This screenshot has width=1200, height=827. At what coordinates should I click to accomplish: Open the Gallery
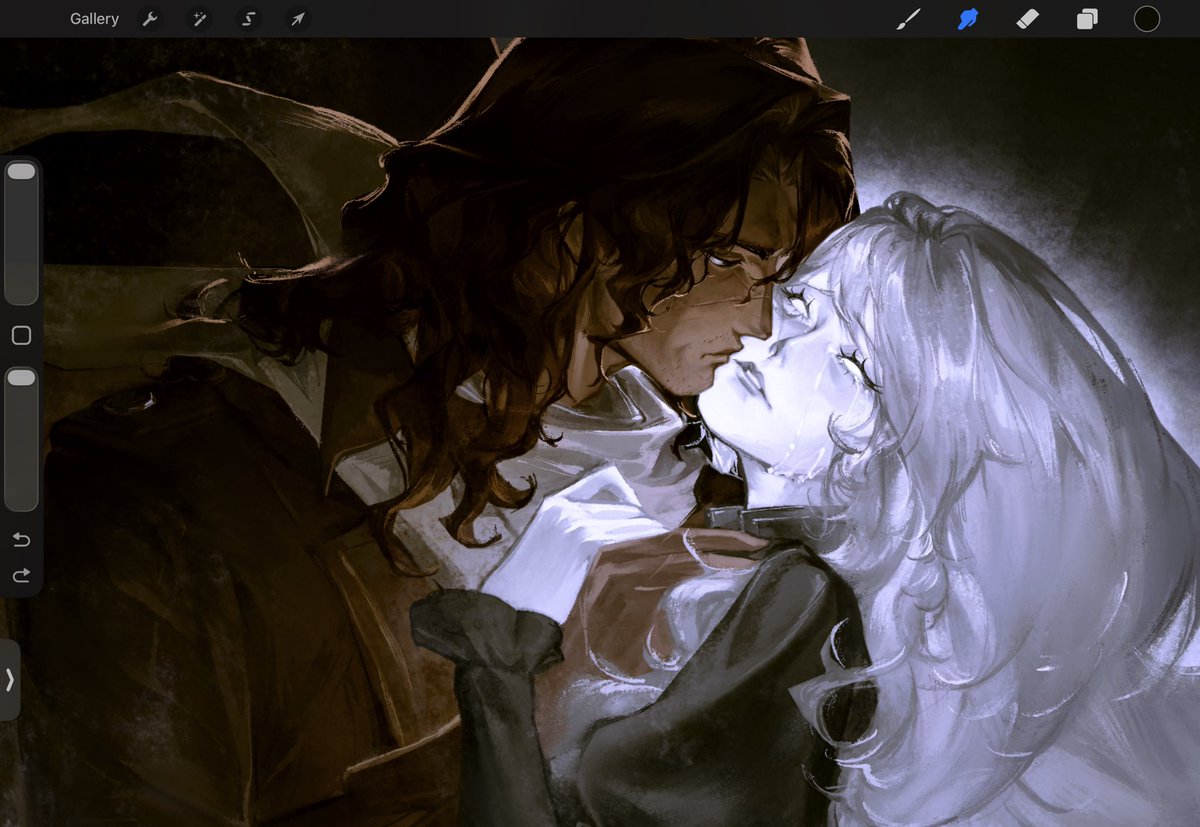94,19
